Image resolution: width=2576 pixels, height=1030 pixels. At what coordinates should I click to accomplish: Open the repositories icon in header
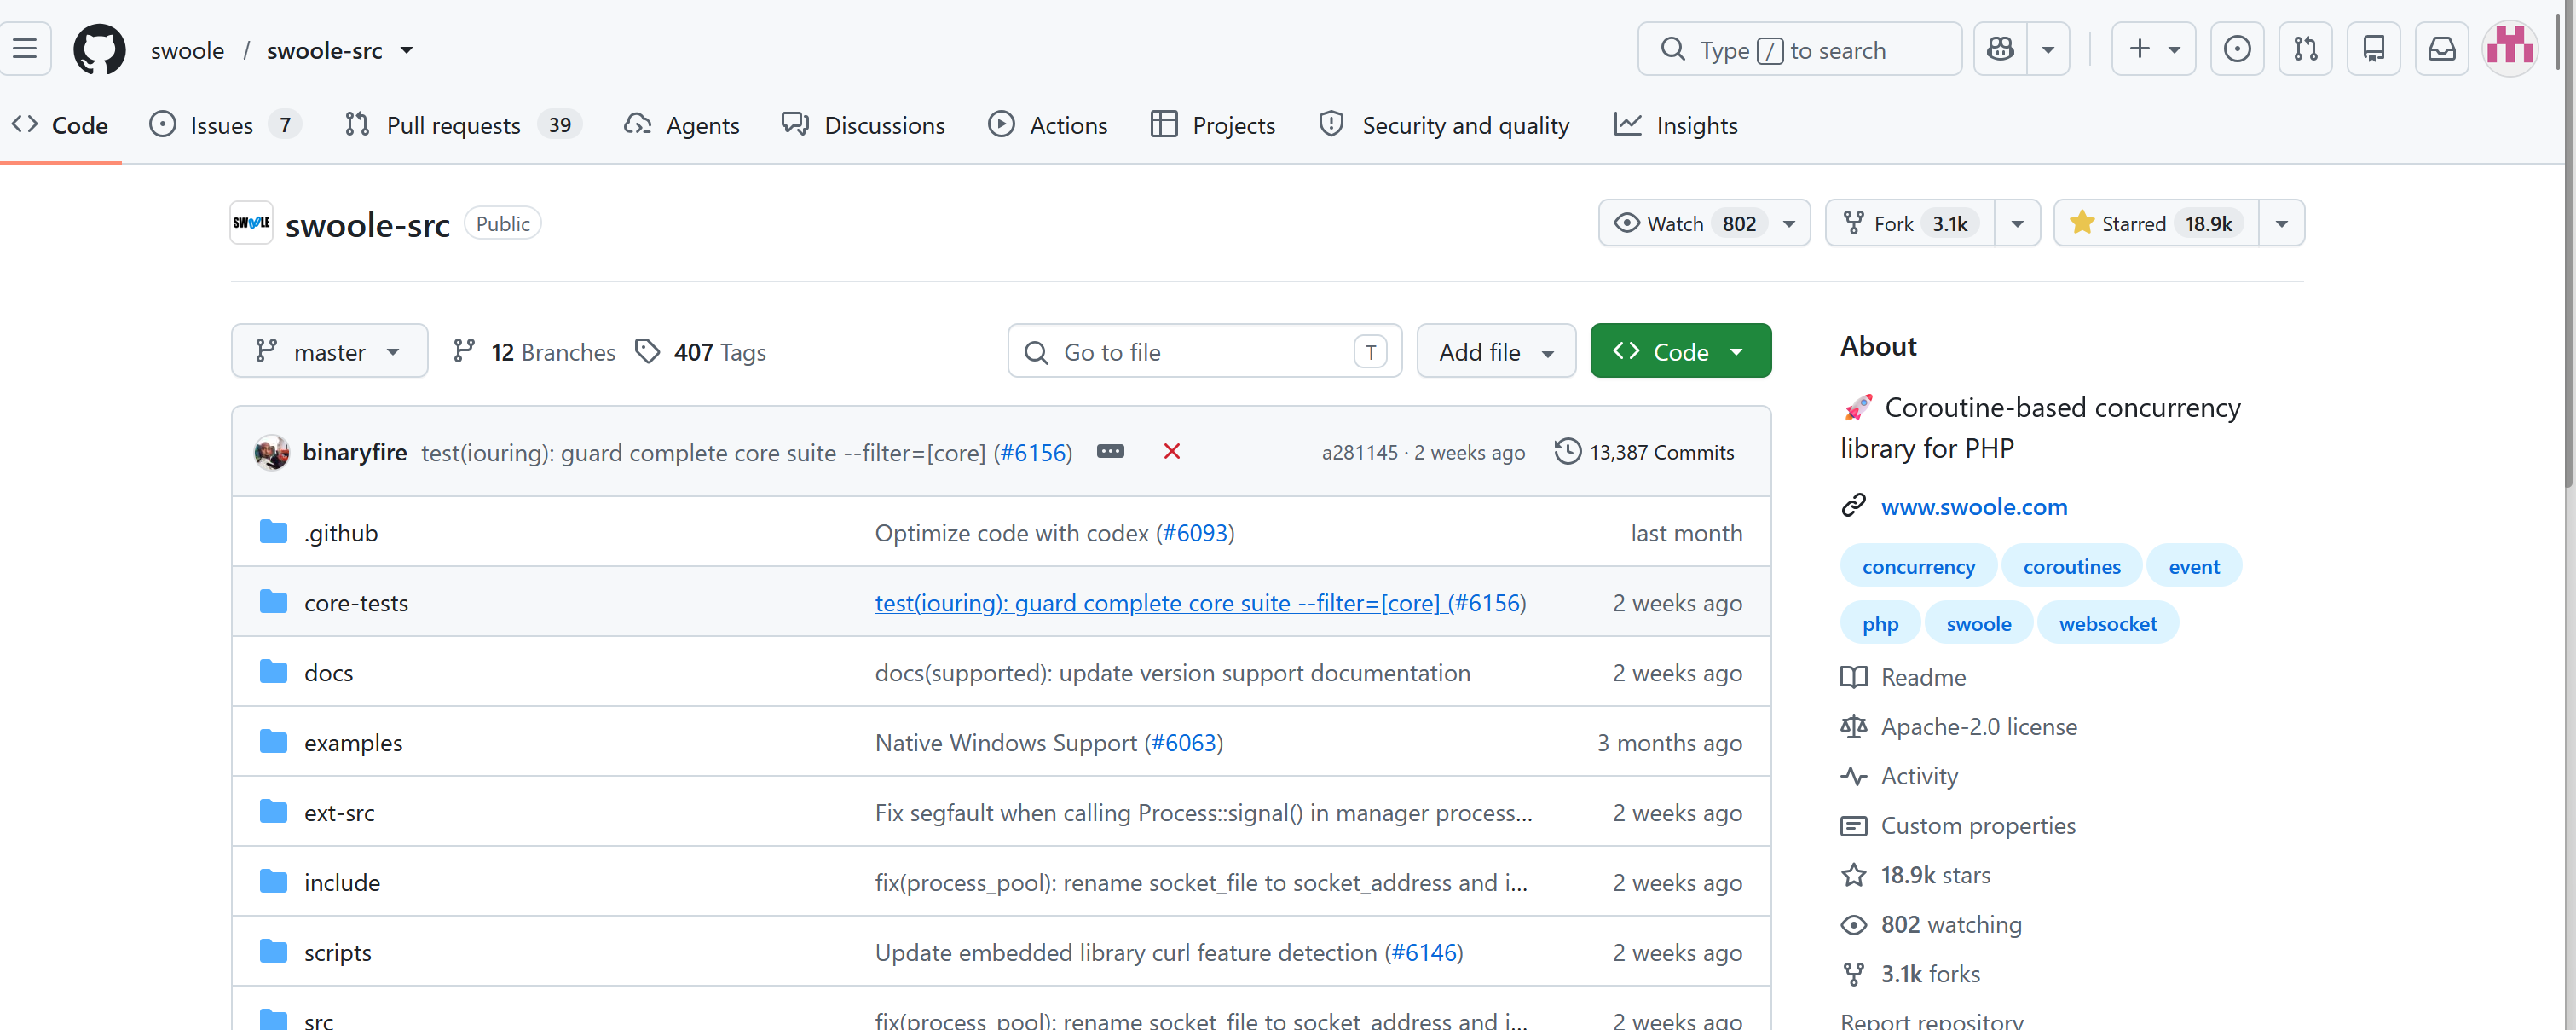[2373, 49]
